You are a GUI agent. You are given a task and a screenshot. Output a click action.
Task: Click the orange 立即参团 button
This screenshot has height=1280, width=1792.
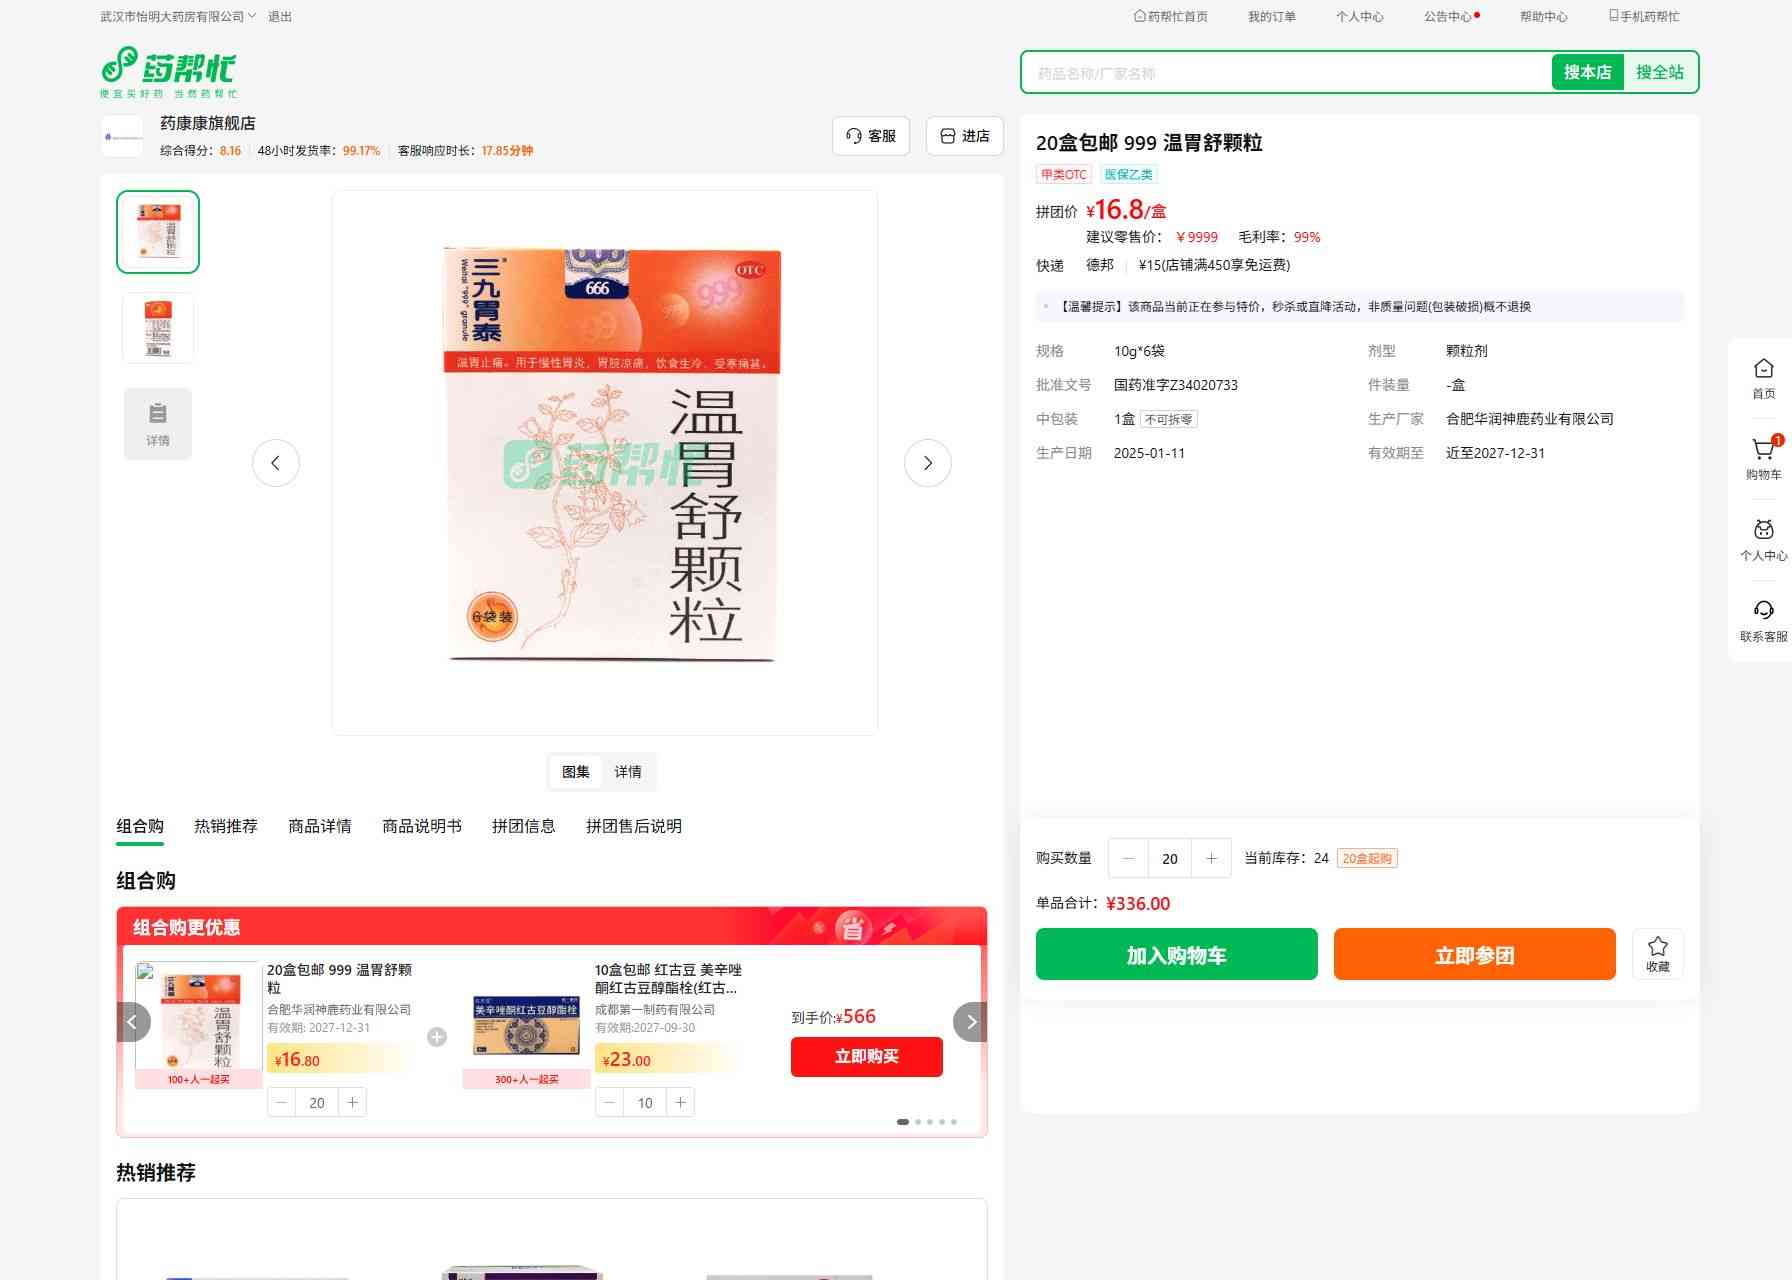1474,954
